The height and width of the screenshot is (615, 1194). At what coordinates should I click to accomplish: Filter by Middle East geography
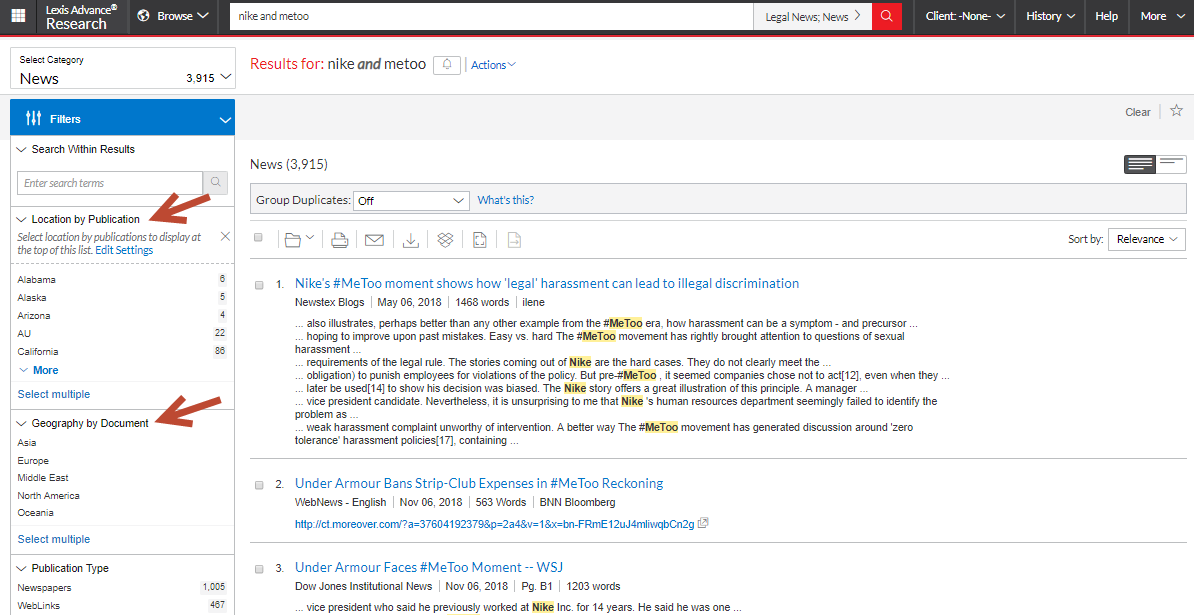tap(43, 477)
